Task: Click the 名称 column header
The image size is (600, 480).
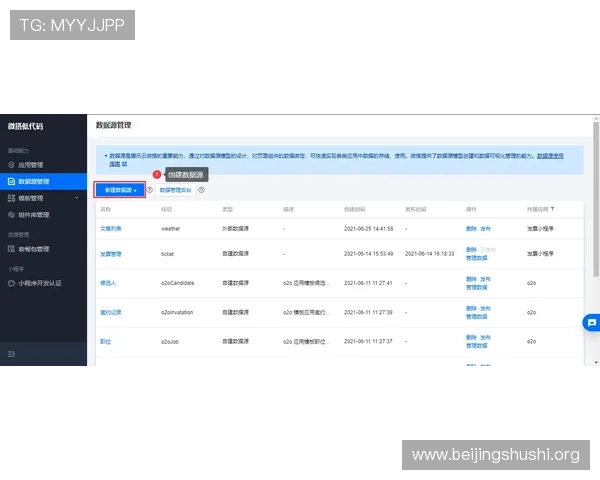Action: pyautogui.click(x=105, y=209)
